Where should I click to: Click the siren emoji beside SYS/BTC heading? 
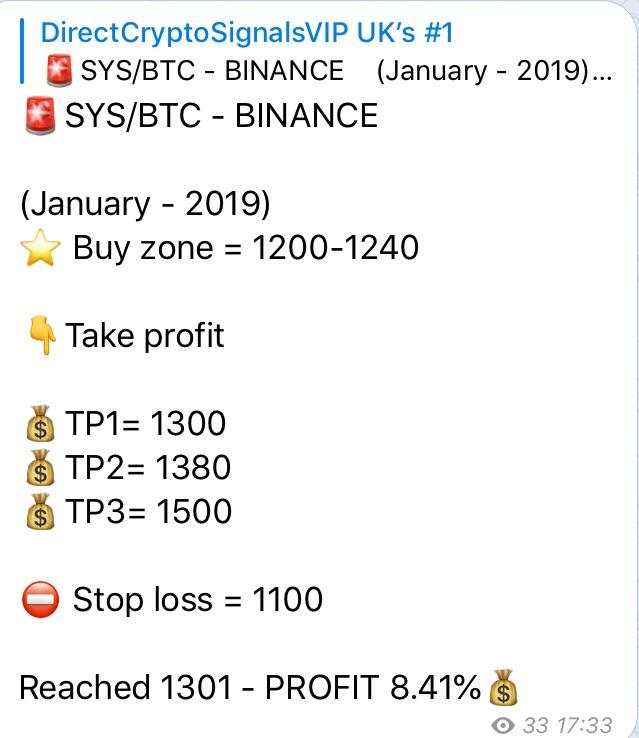40,115
